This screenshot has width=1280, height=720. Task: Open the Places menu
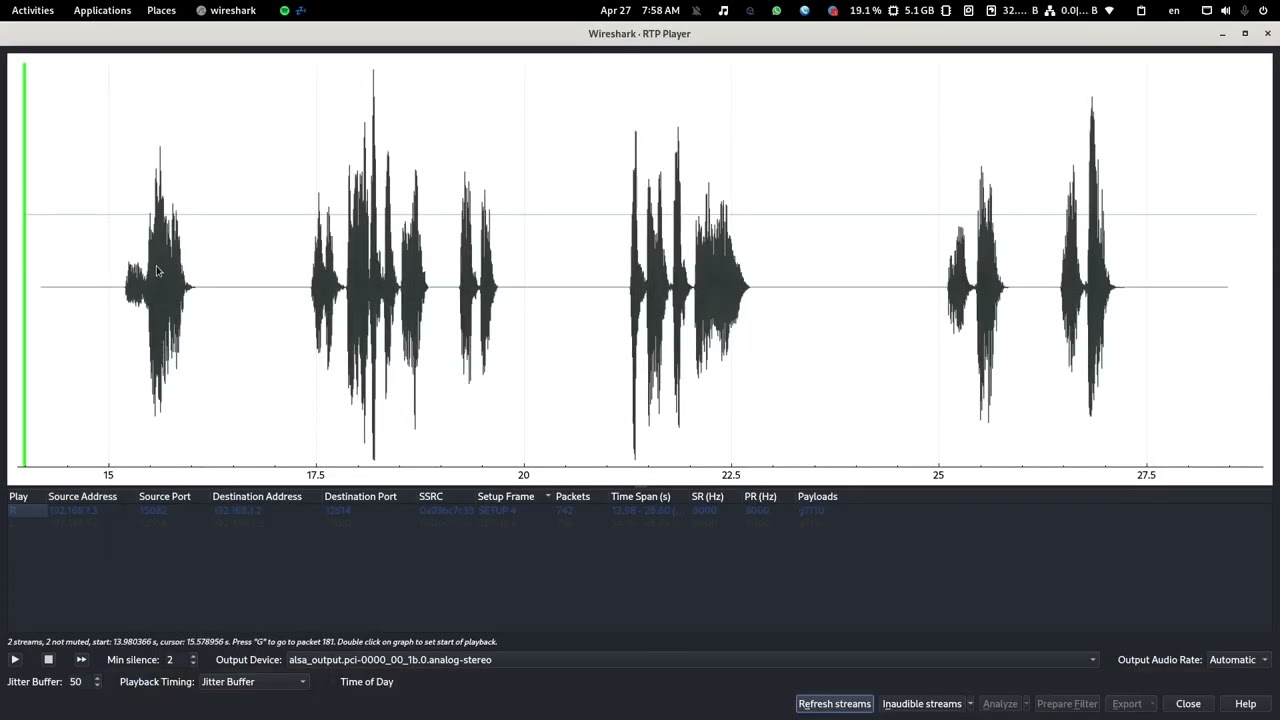(x=161, y=10)
